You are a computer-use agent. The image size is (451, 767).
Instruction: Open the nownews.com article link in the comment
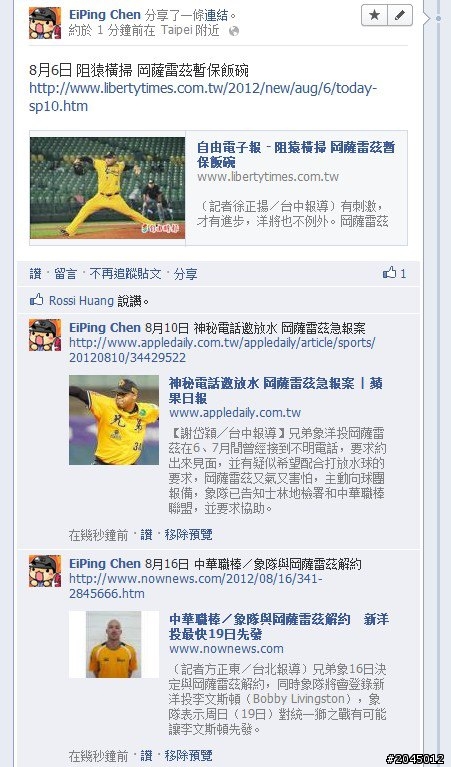(195, 586)
